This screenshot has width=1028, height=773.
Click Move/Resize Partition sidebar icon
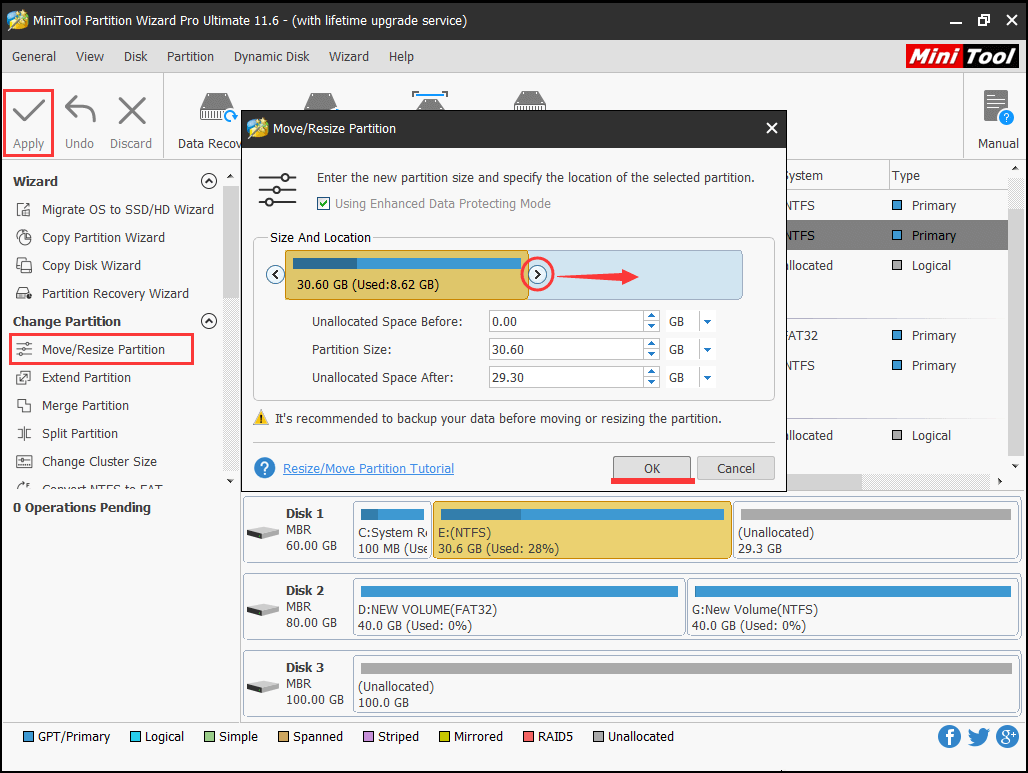point(24,349)
